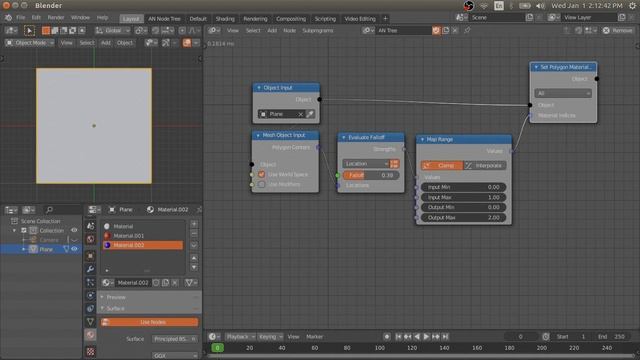Click Output Max value field 2.00
This screenshot has height=360, width=640.
(x=463, y=218)
